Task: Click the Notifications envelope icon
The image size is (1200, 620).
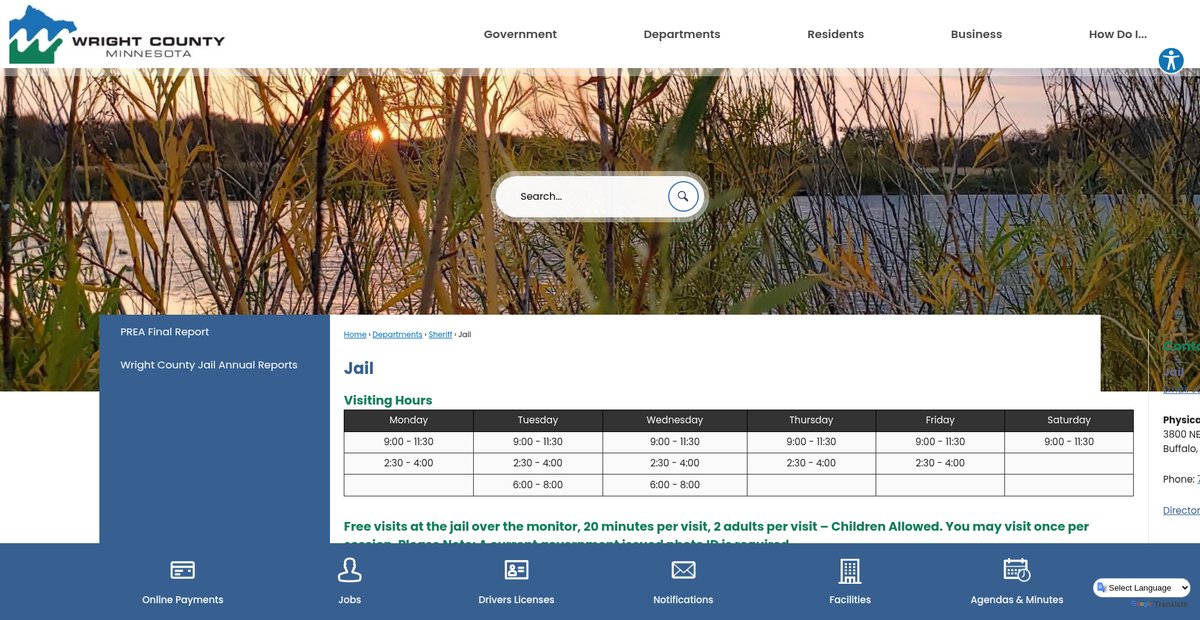Action: (683, 570)
